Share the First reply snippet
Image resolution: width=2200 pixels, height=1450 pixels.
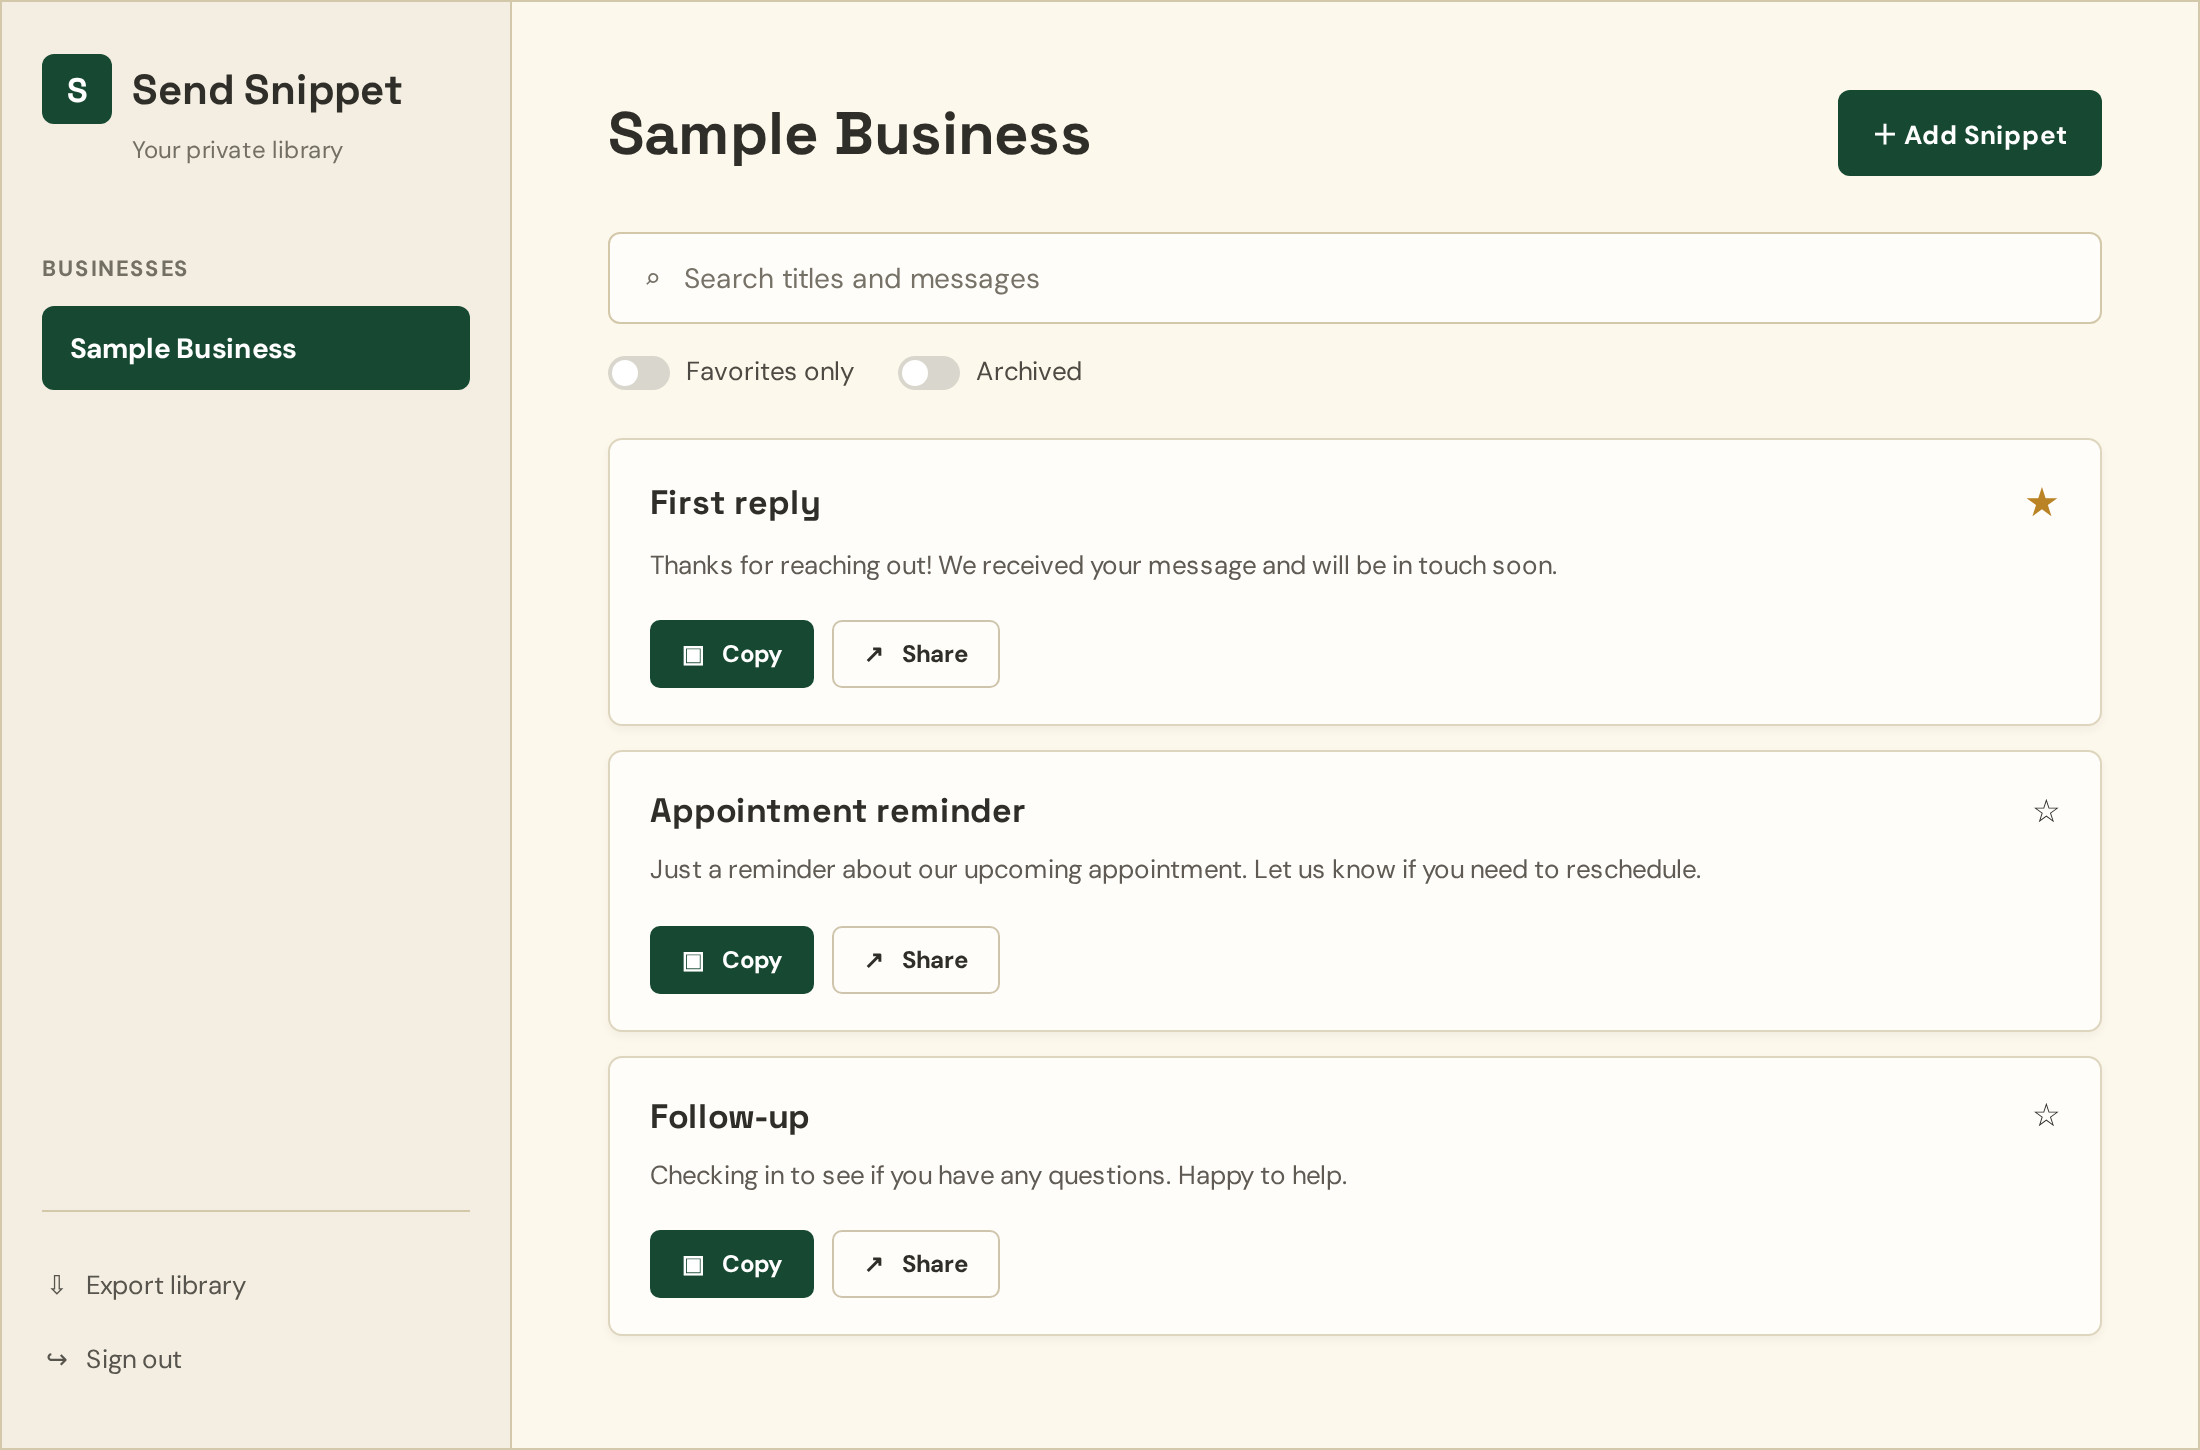coord(916,654)
